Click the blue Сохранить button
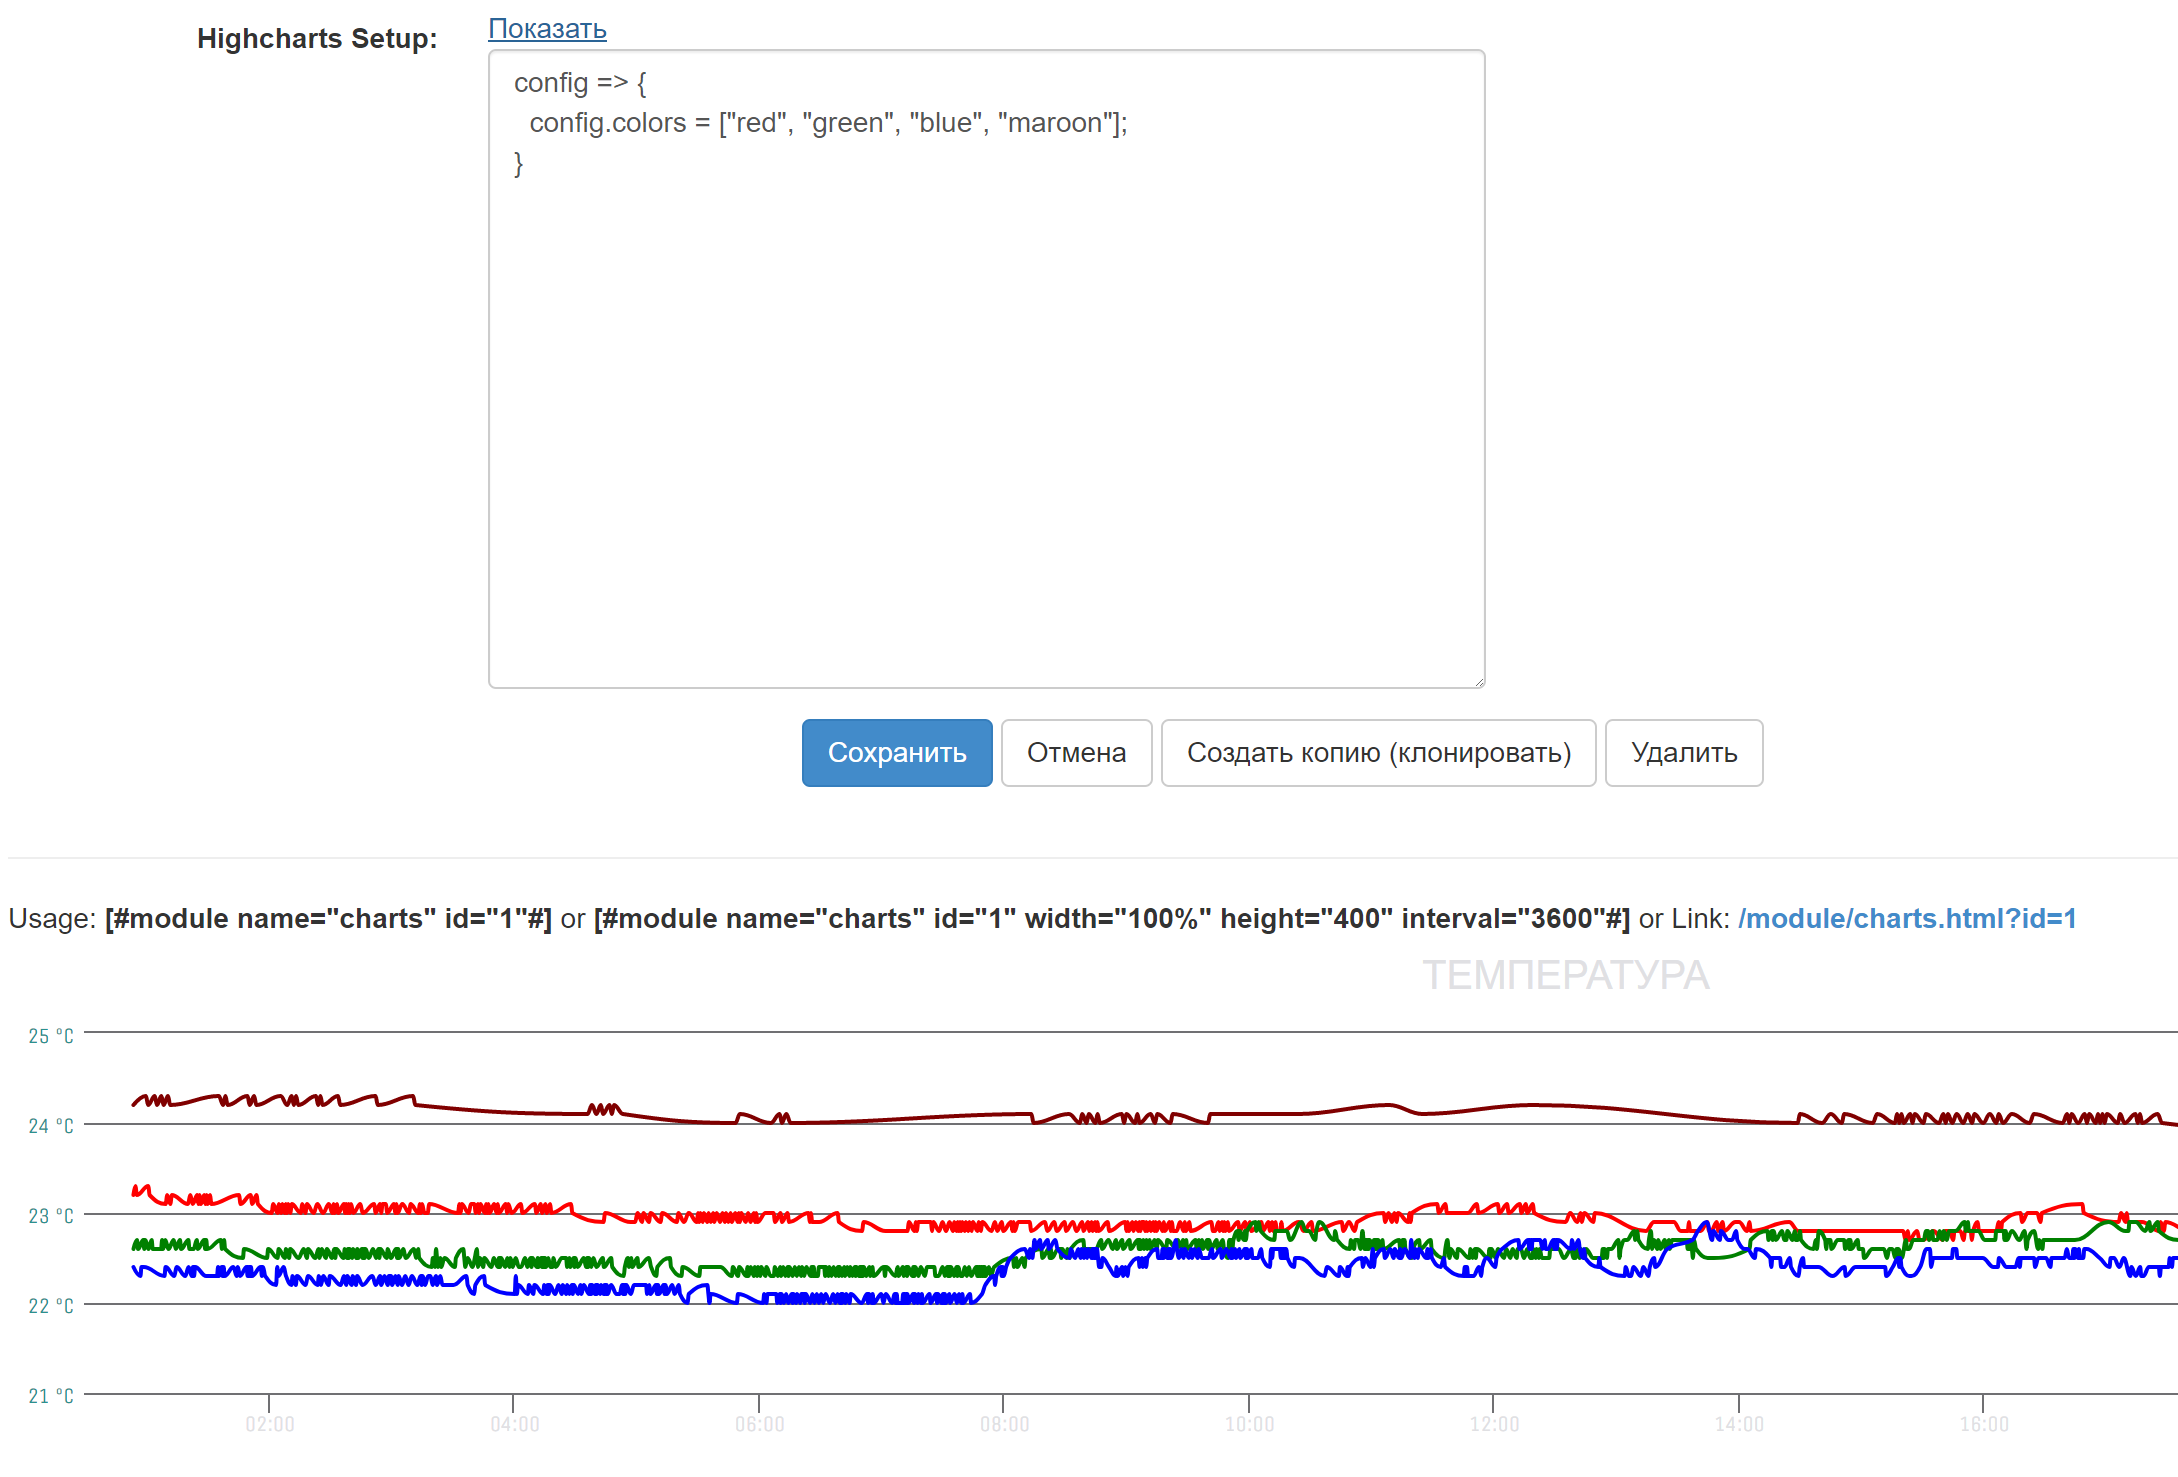Image resolution: width=2178 pixels, height=1477 pixels. tap(896, 753)
